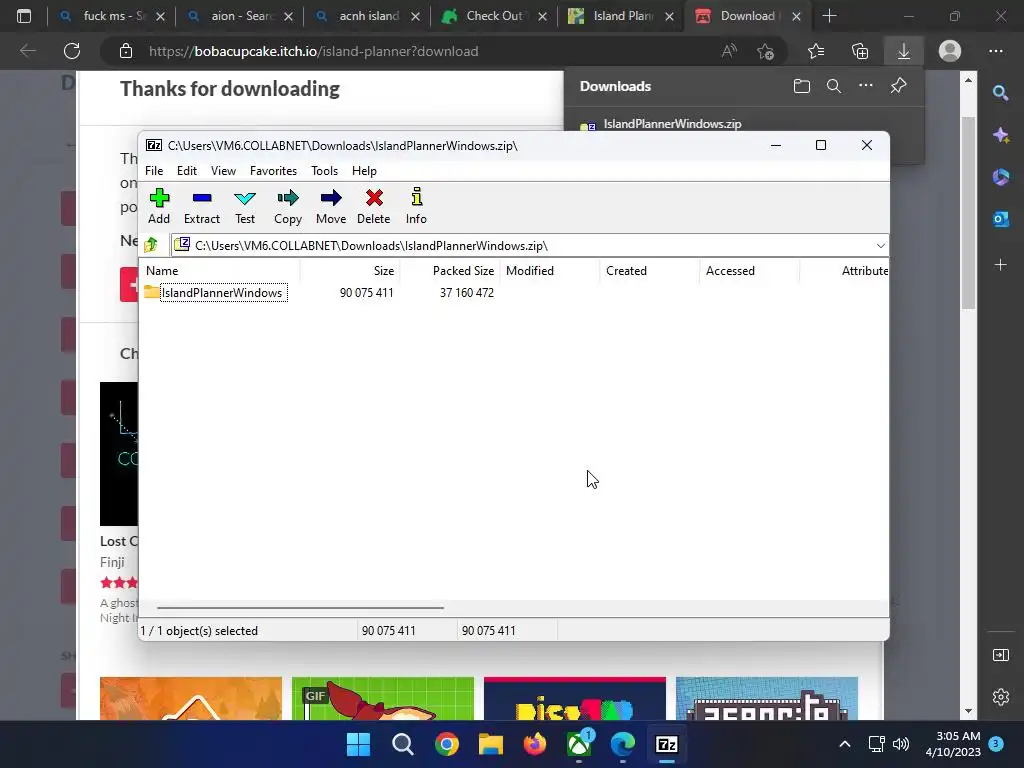This screenshot has width=1024, height=768.
Task: Switch to the 'acnh island' tab
Action: [x=369, y=16]
